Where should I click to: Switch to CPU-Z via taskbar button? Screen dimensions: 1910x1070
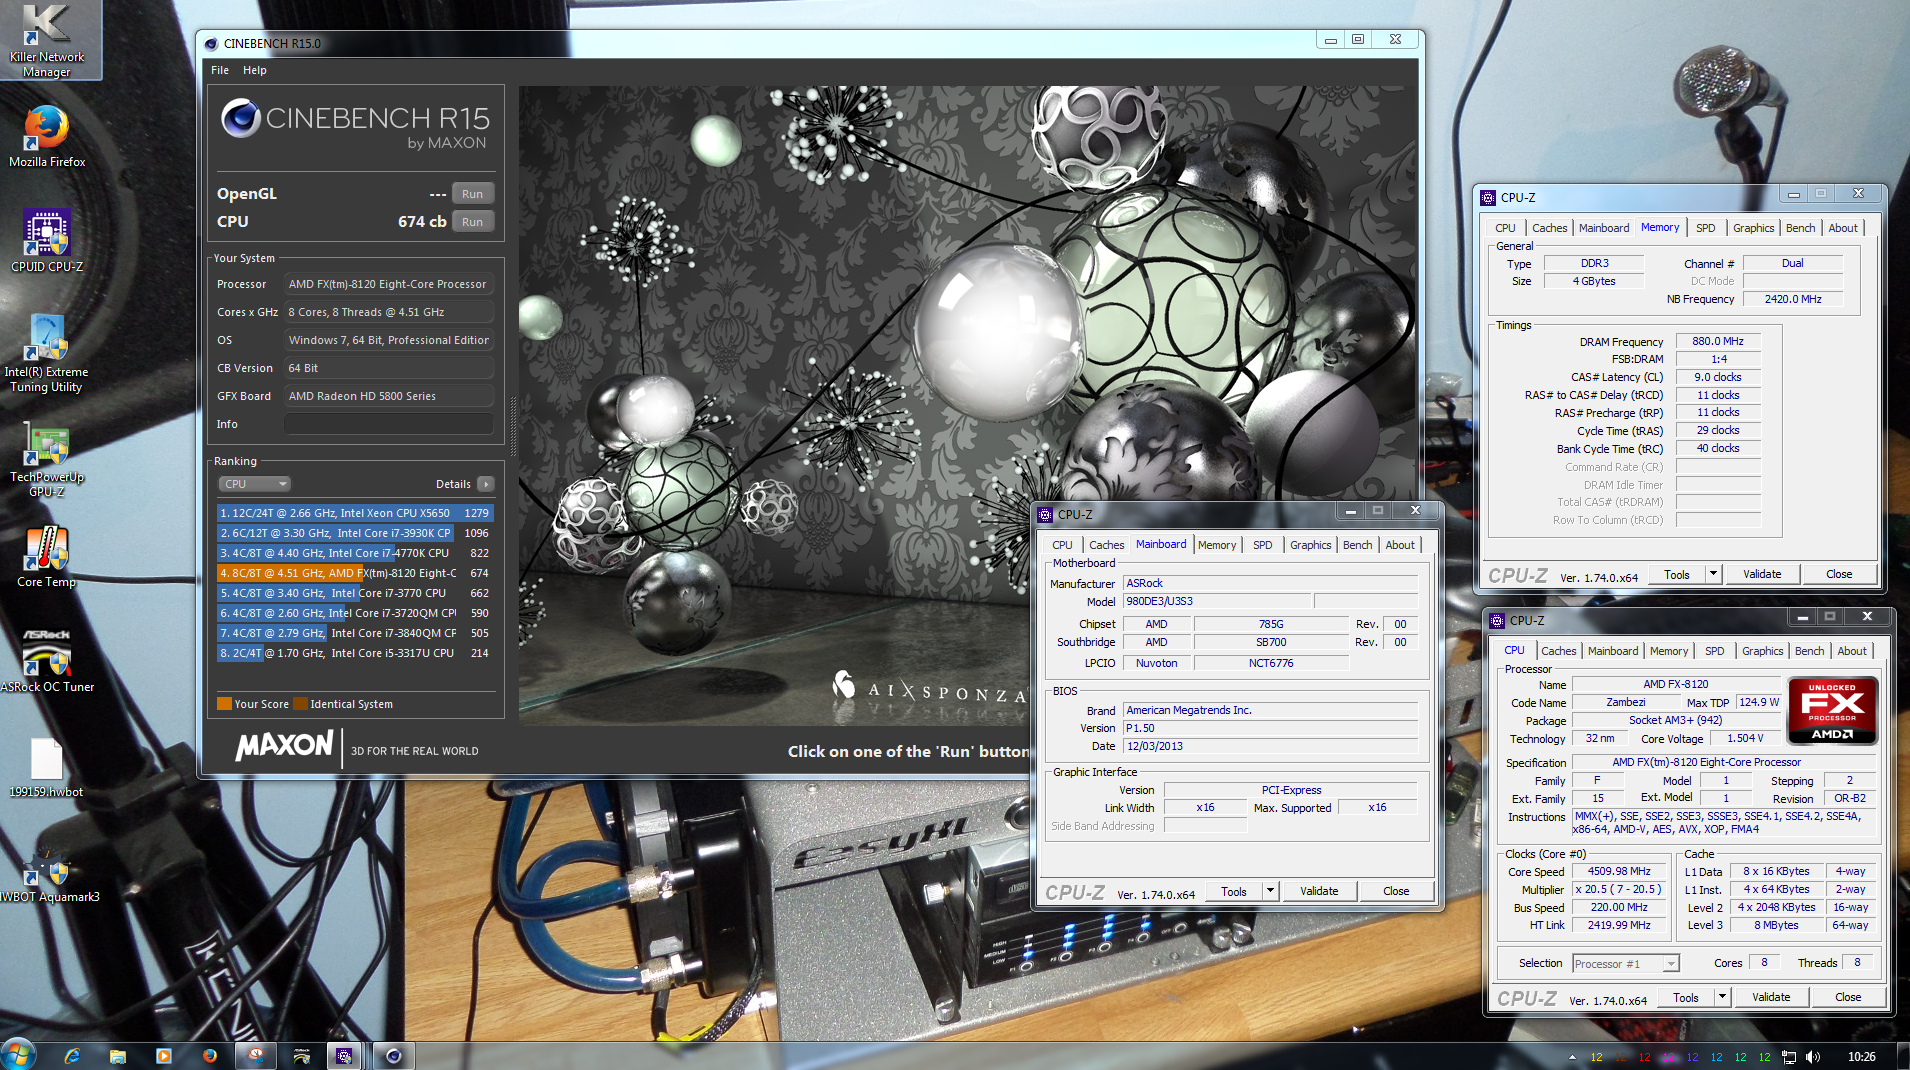click(x=344, y=1056)
